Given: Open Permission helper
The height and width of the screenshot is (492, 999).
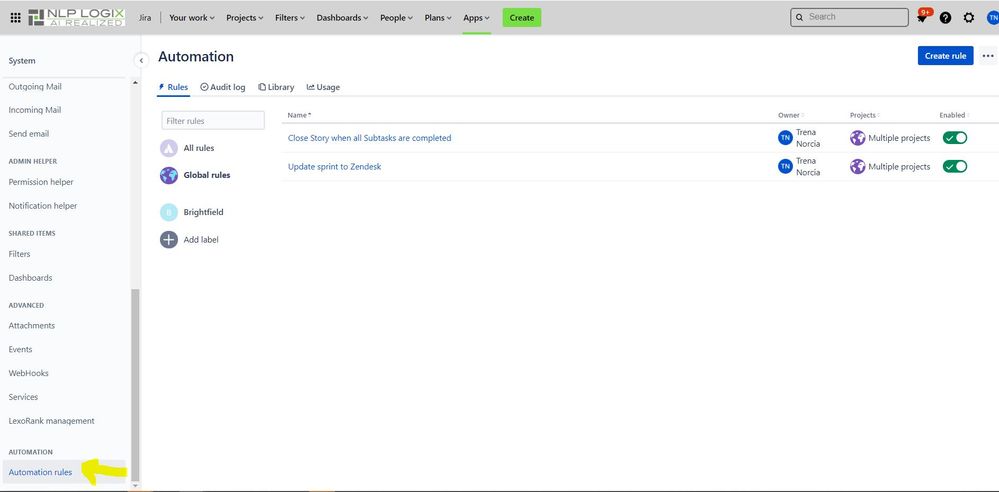Looking at the screenshot, I should [41, 182].
